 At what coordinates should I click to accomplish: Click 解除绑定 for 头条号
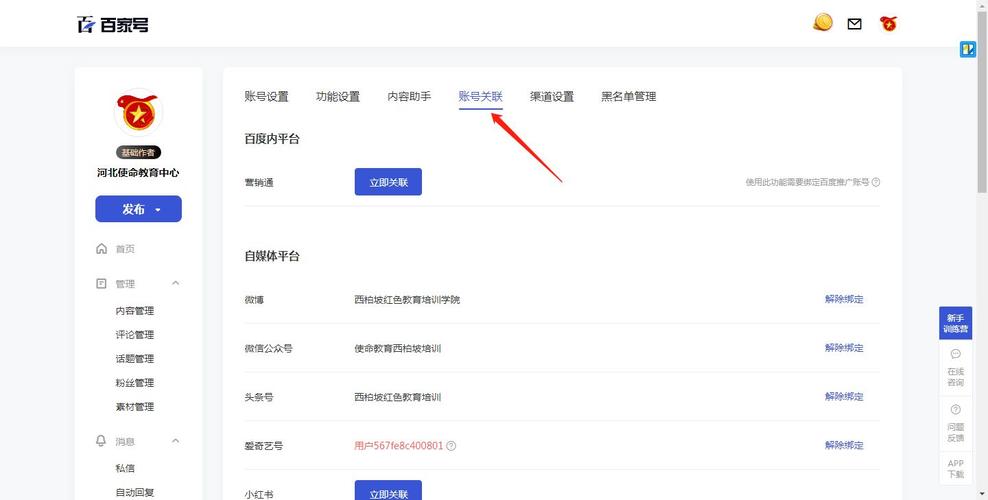[844, 397]
